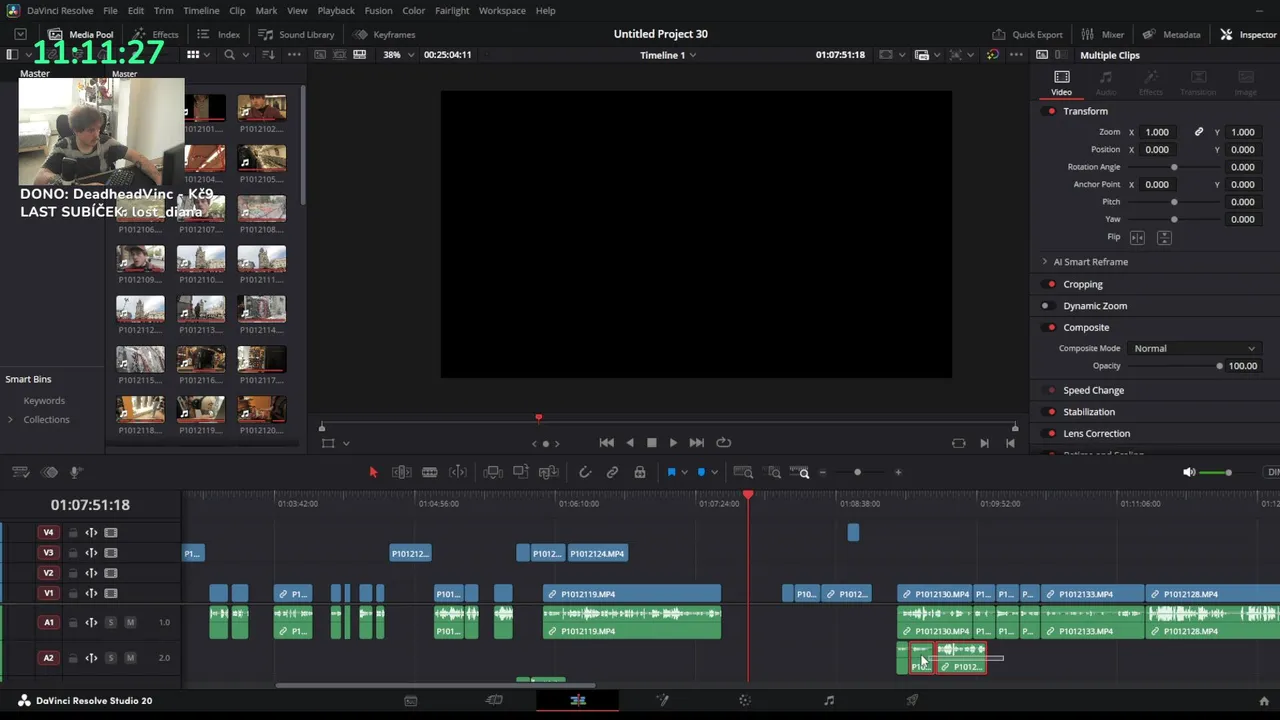Click the Zoom X value field
The width and height of the screenshot is (1280, 720).
[1160, 132]
